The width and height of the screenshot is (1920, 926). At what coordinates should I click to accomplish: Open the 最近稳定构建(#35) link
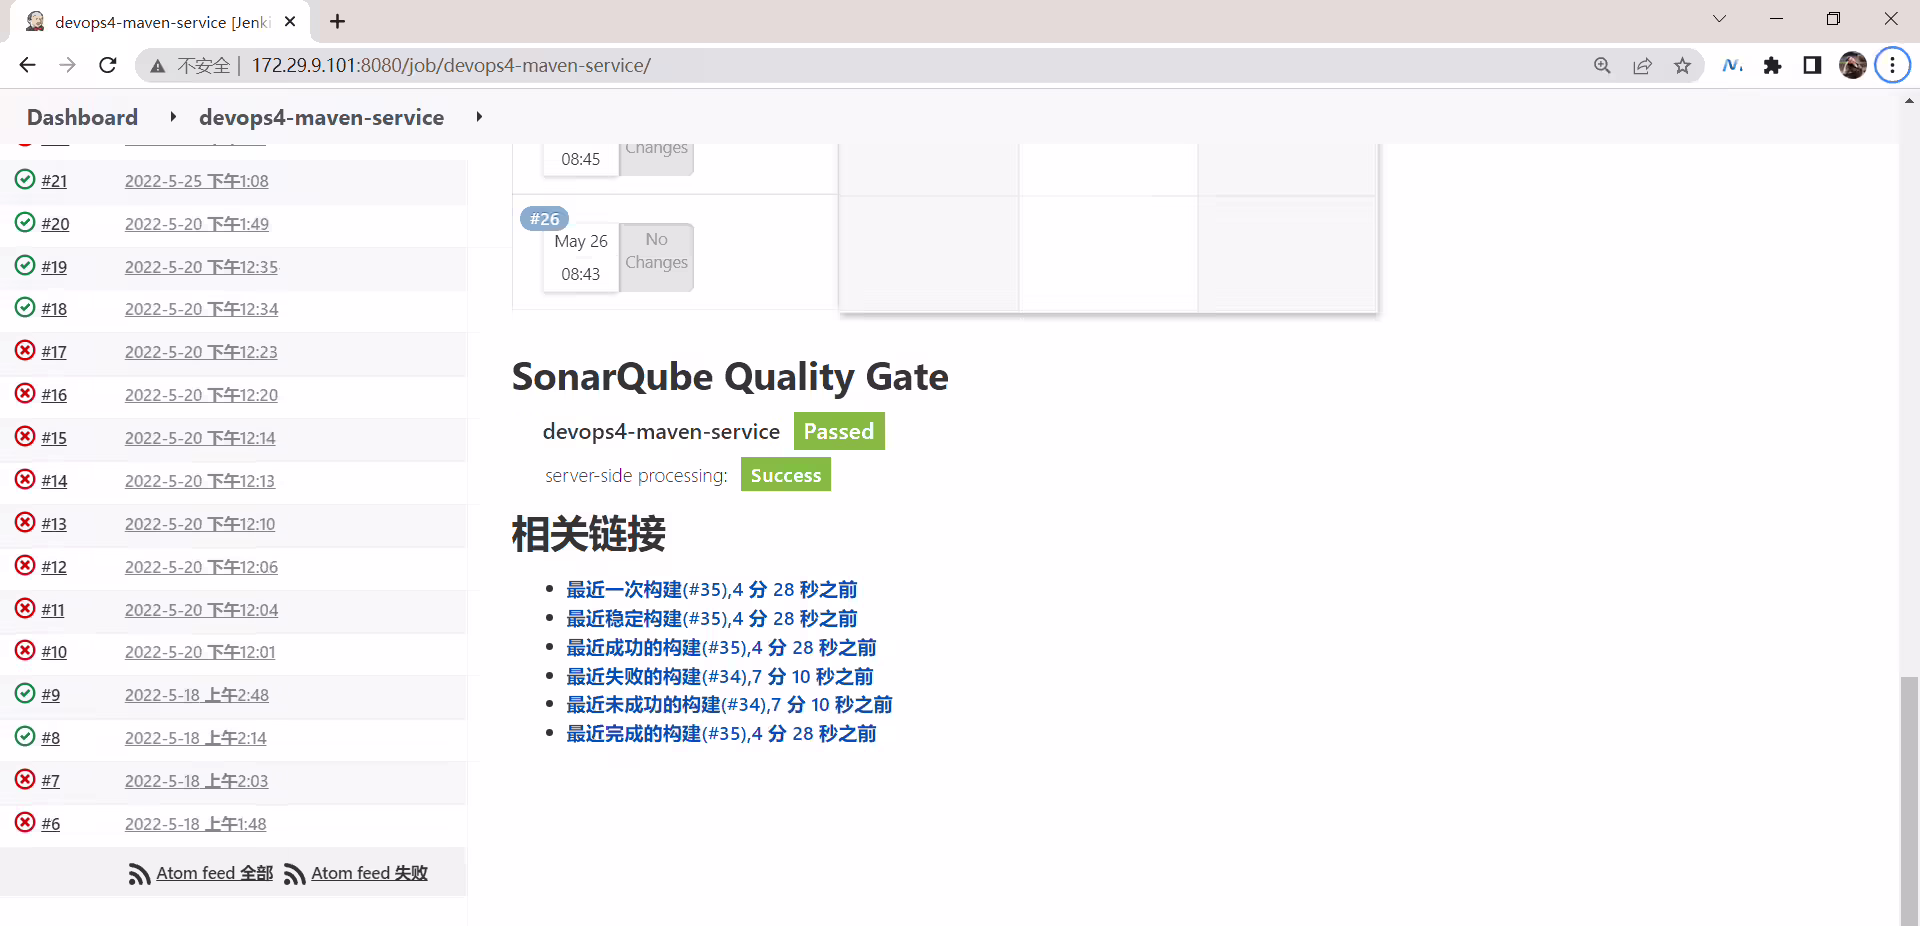[712, 619]
